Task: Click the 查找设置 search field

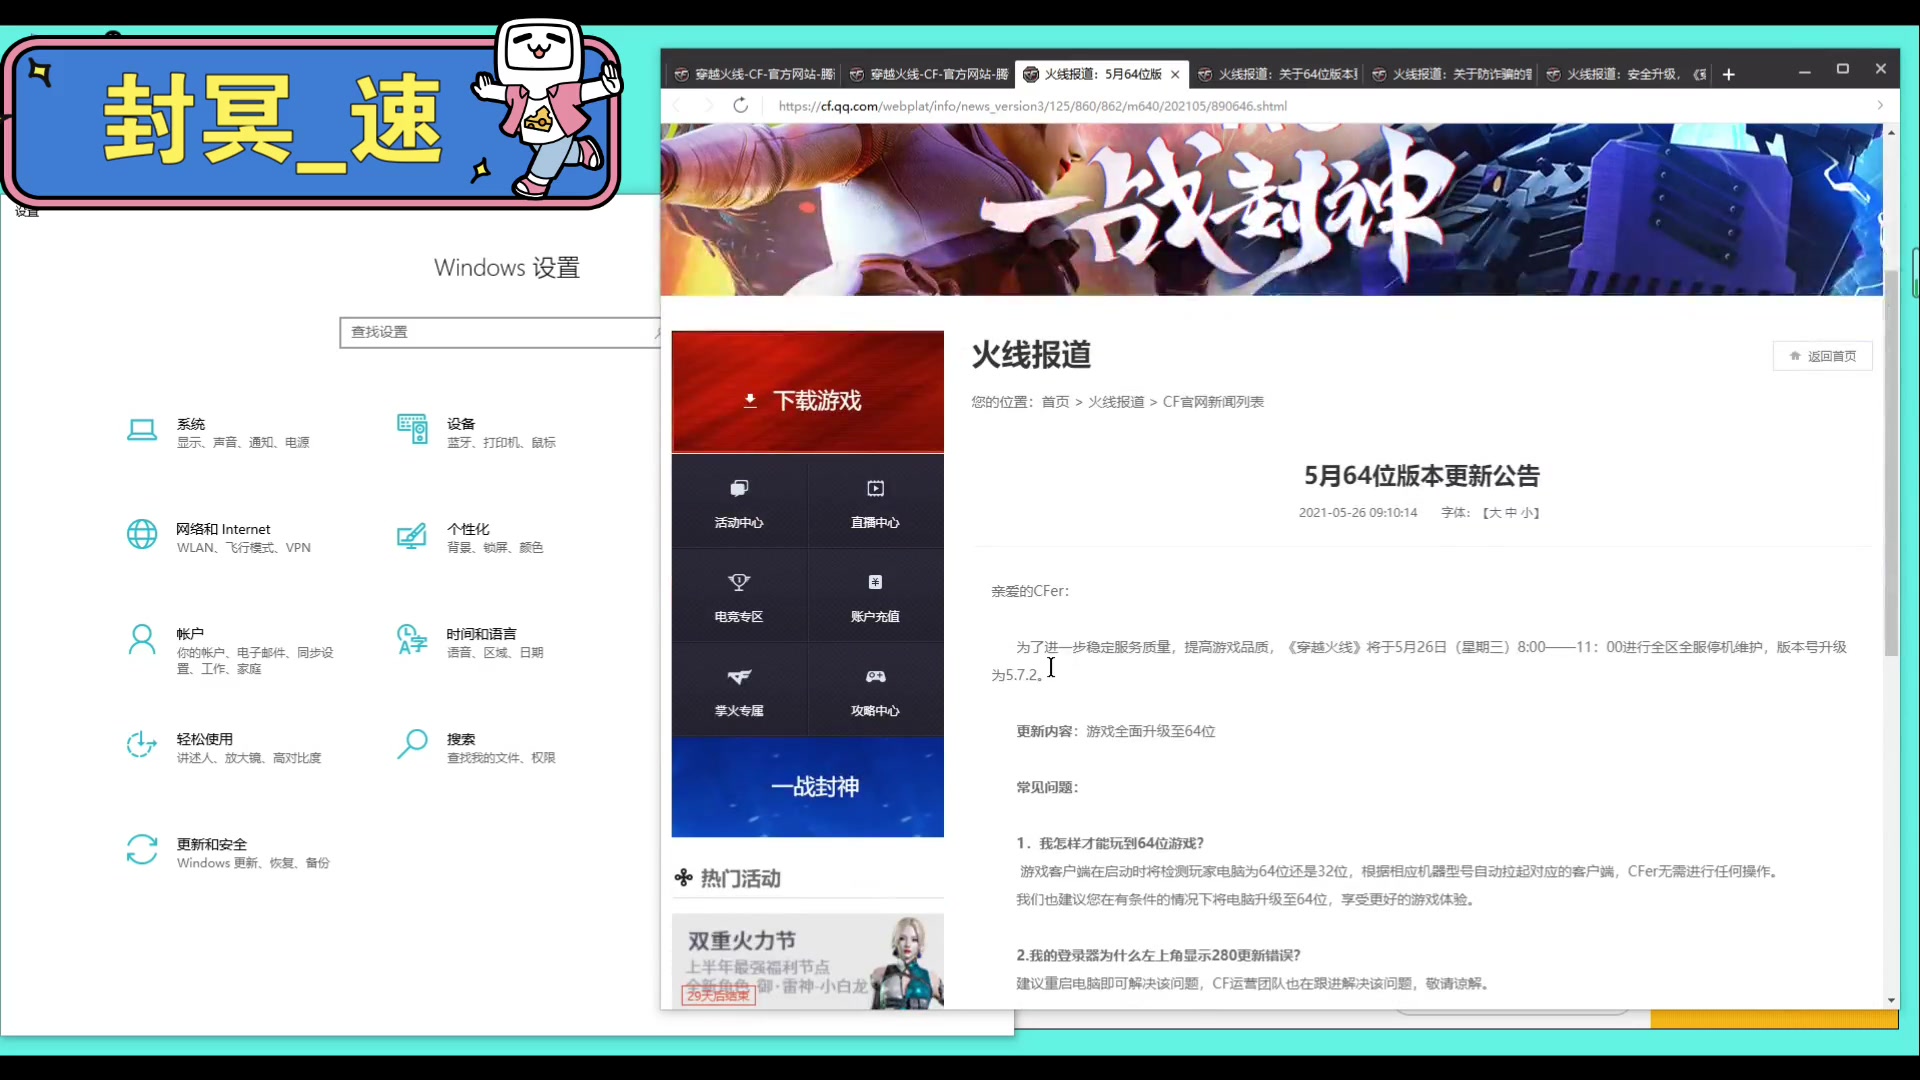Action: pyautogui.click(x=500, y=332)
